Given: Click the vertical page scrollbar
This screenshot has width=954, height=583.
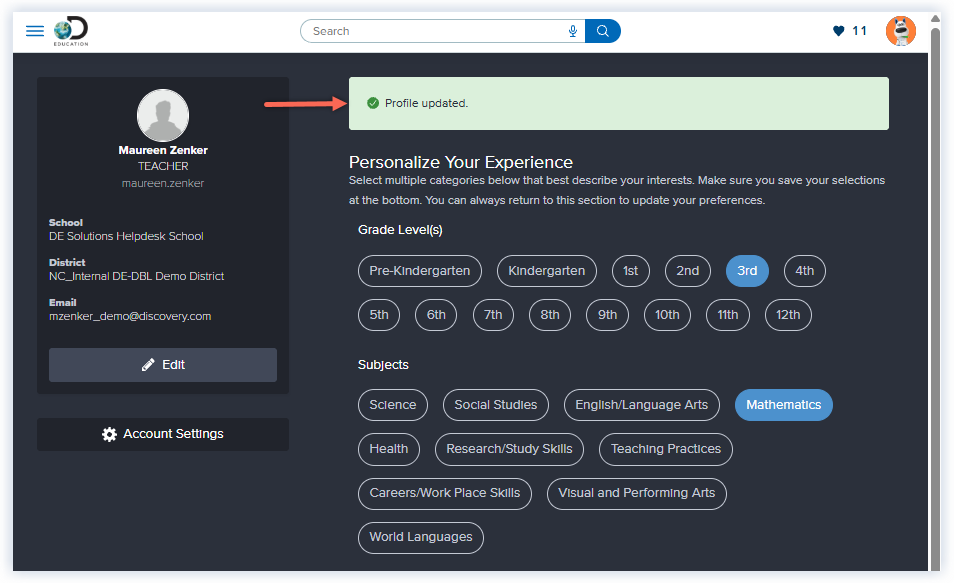Looking at the screenshot, I should 935,300.
